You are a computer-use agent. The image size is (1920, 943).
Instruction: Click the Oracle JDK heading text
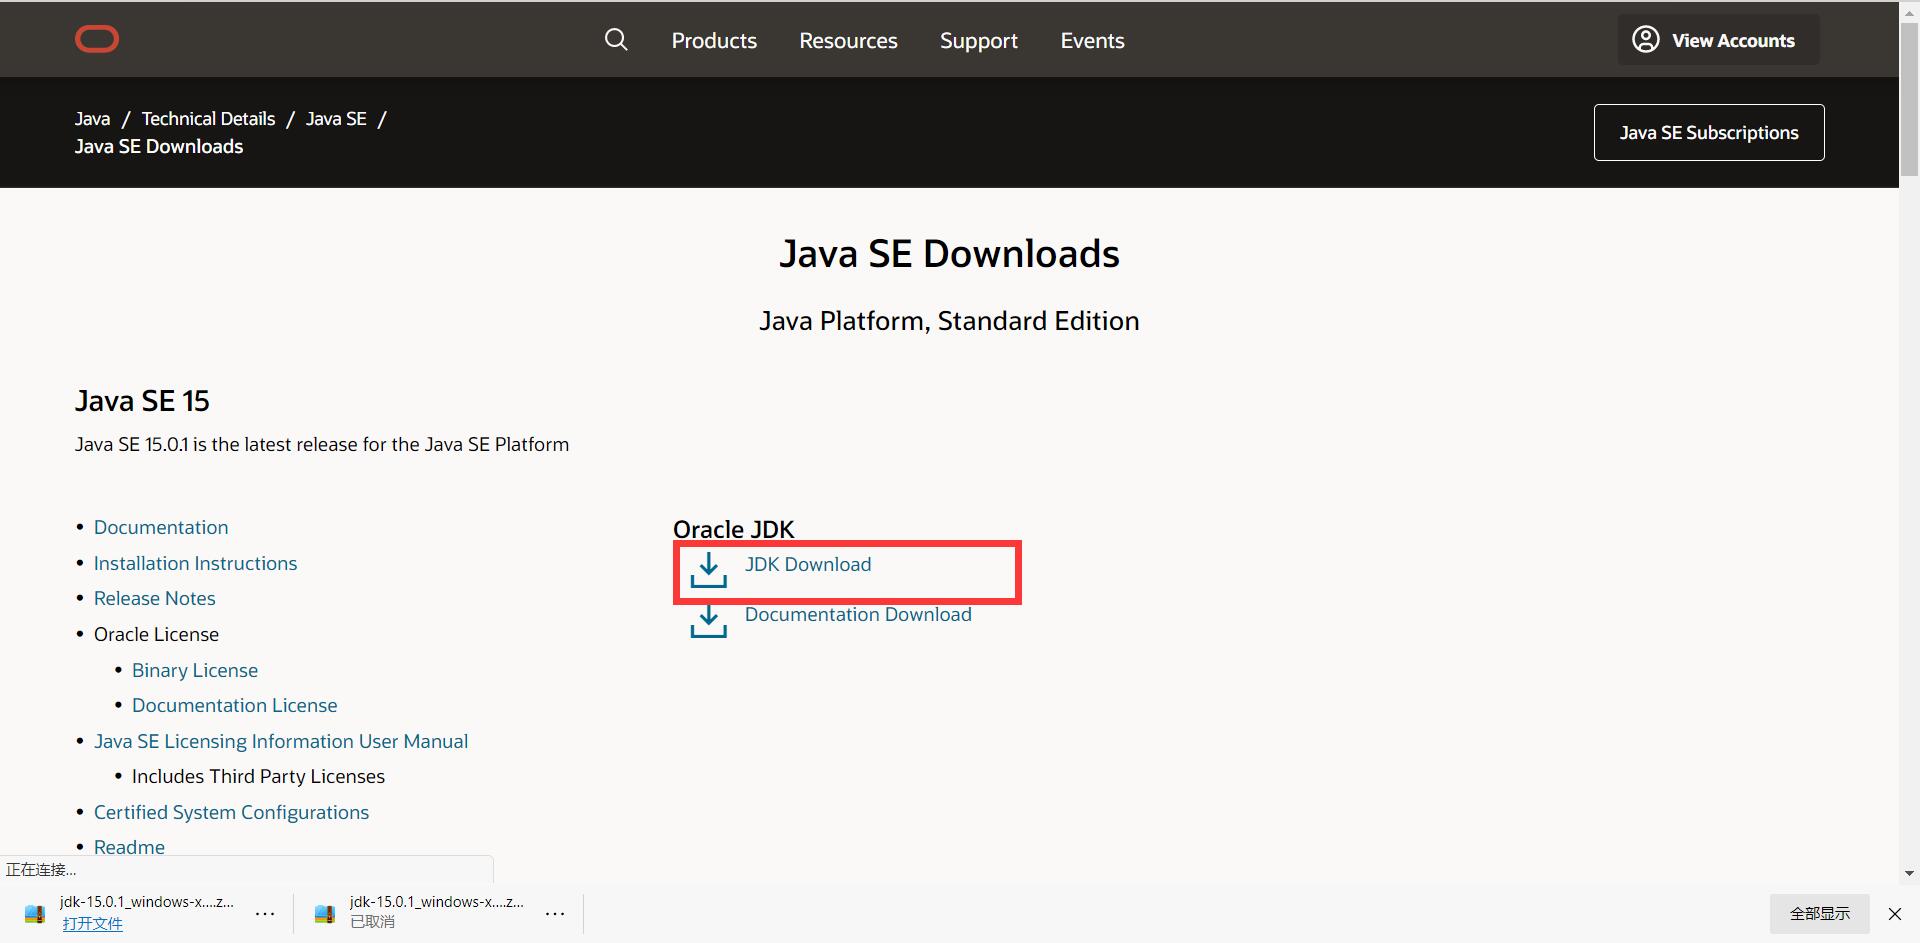[733, 529]
